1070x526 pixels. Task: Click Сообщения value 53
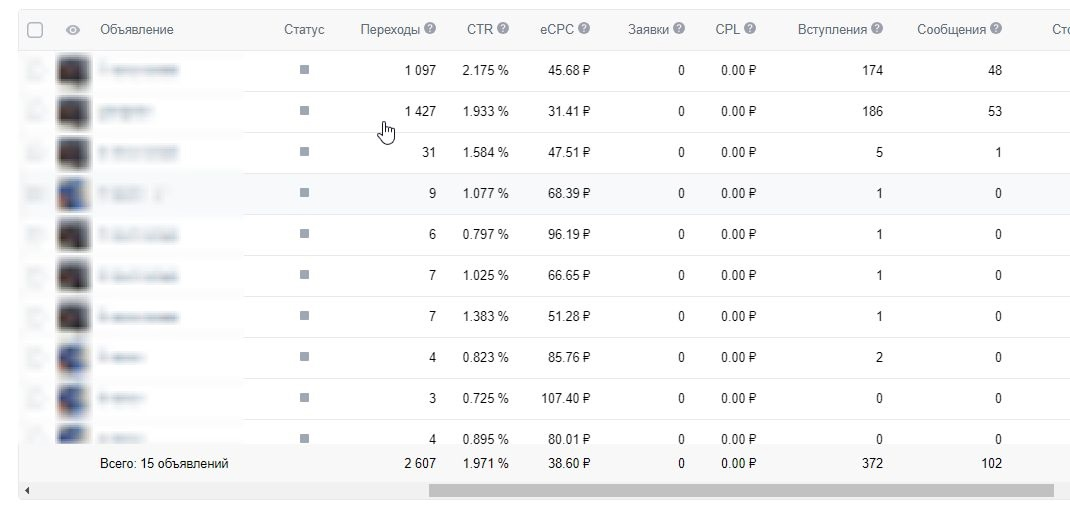[995, 111]
